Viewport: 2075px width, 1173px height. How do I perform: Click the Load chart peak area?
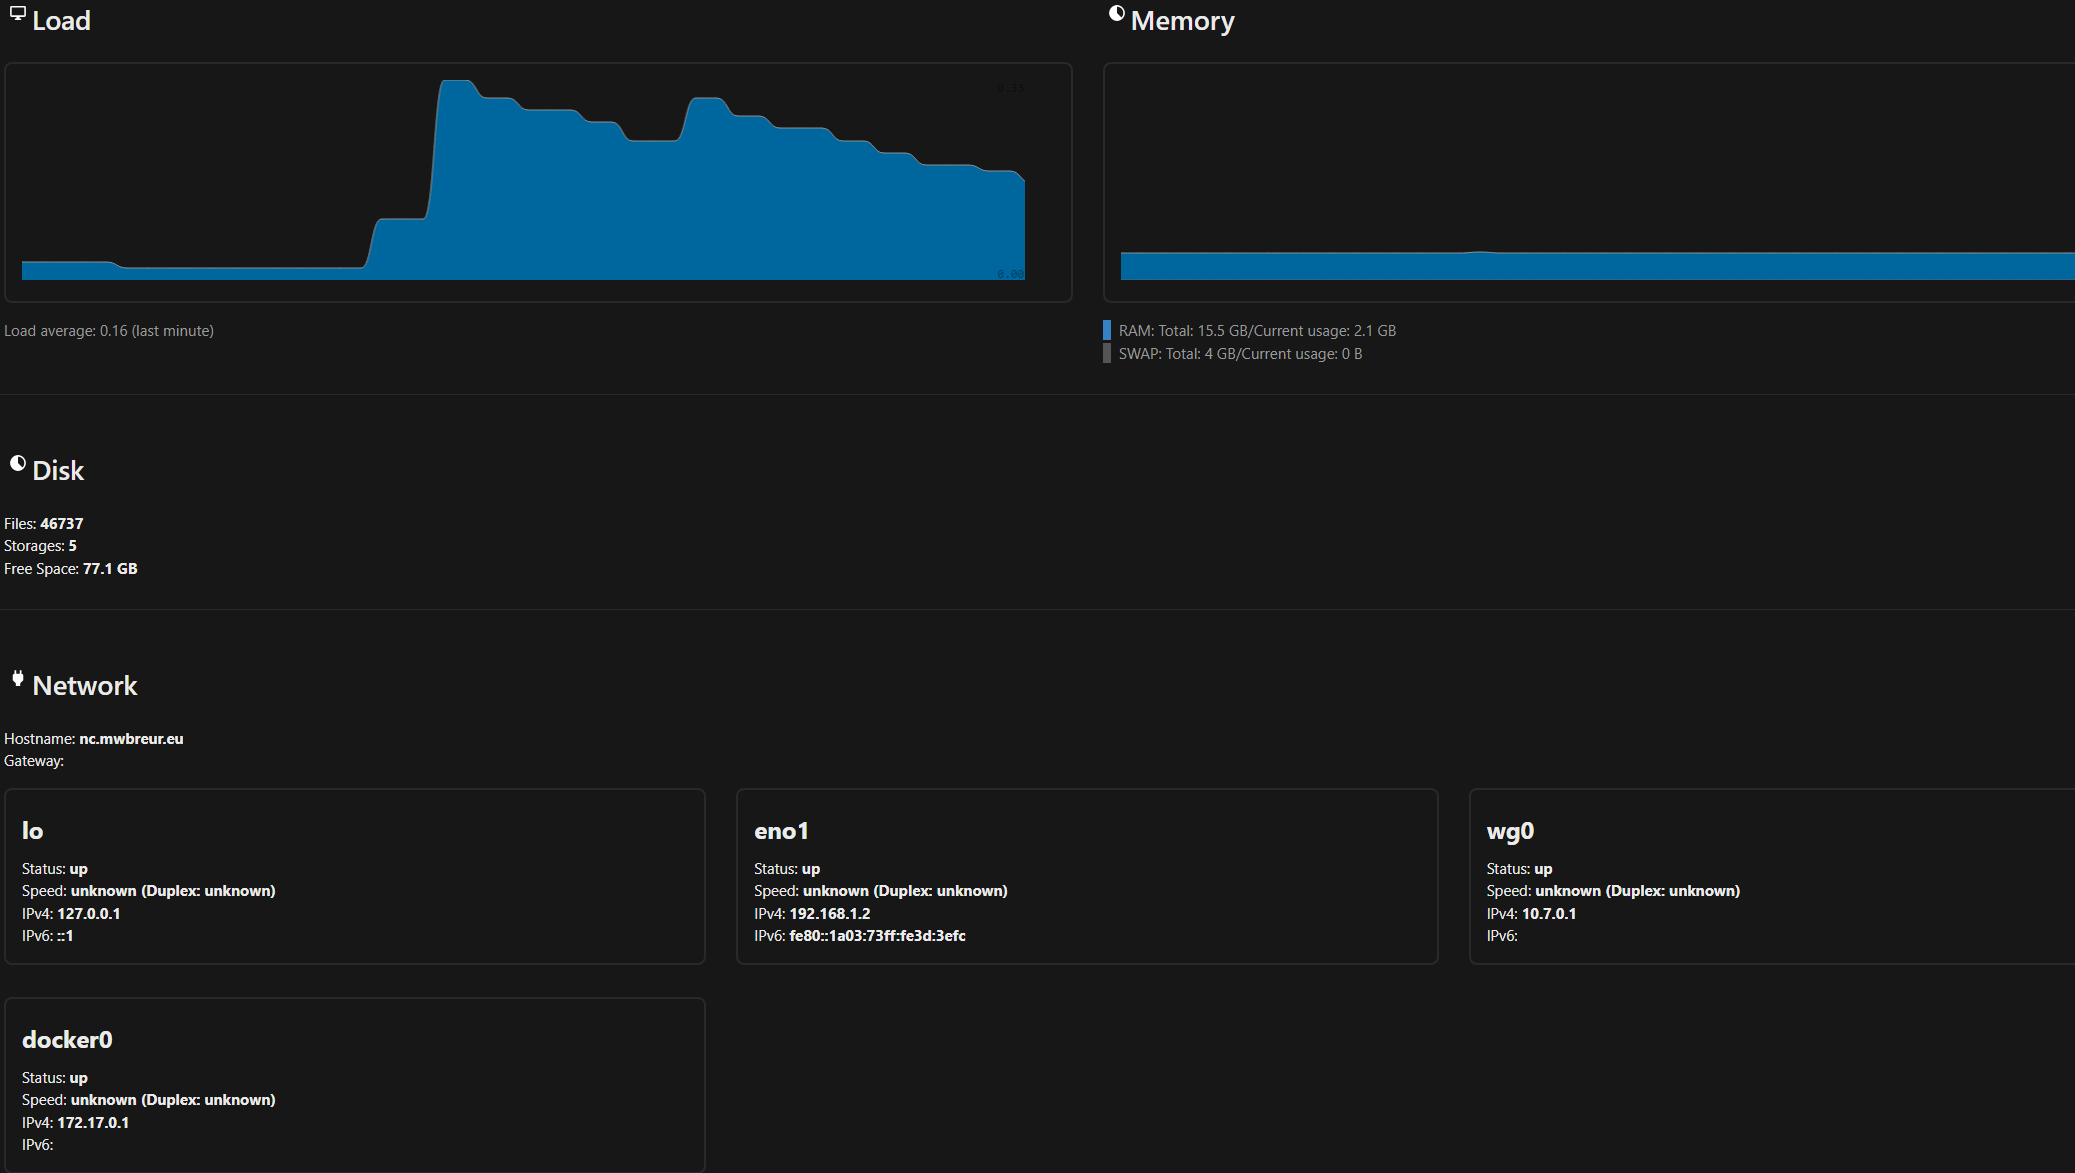pos(457,95)
